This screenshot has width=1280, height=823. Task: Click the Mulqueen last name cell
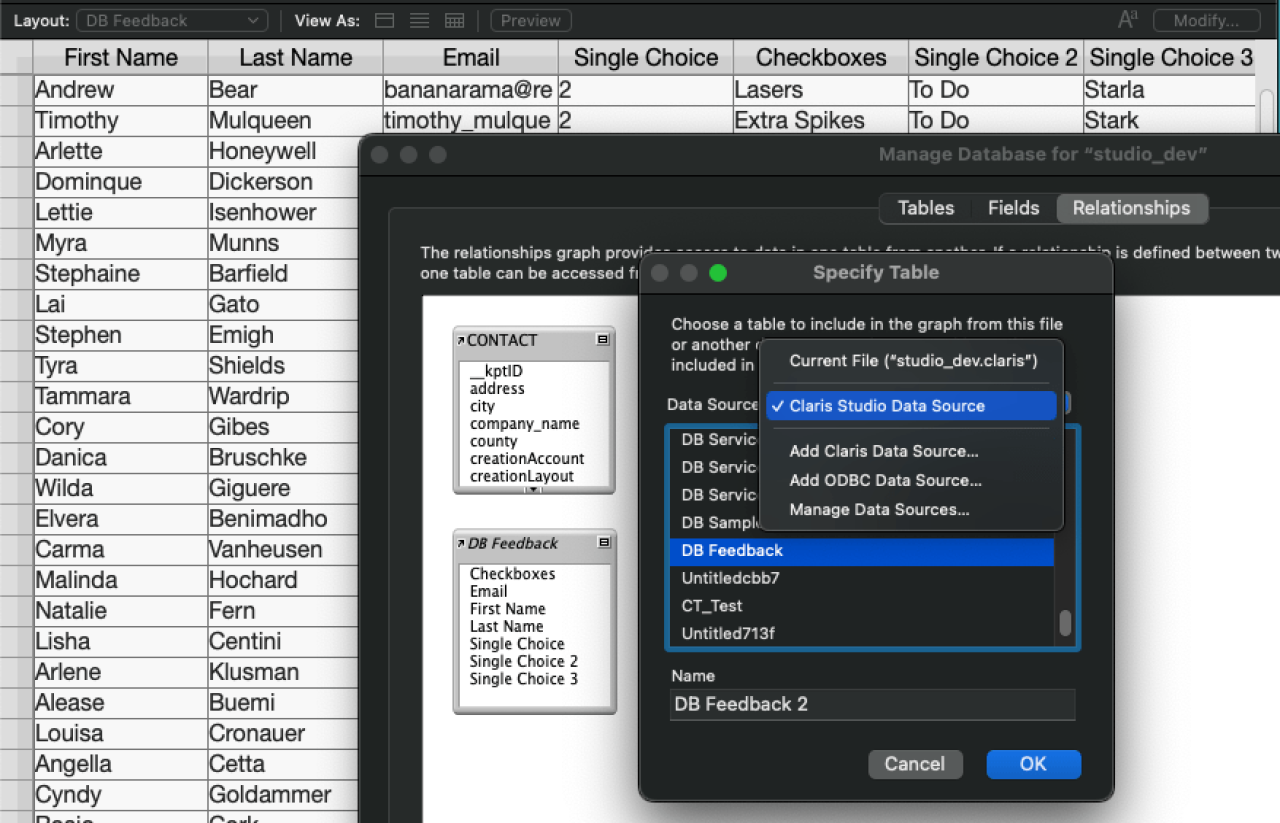[x=296, y=121]
